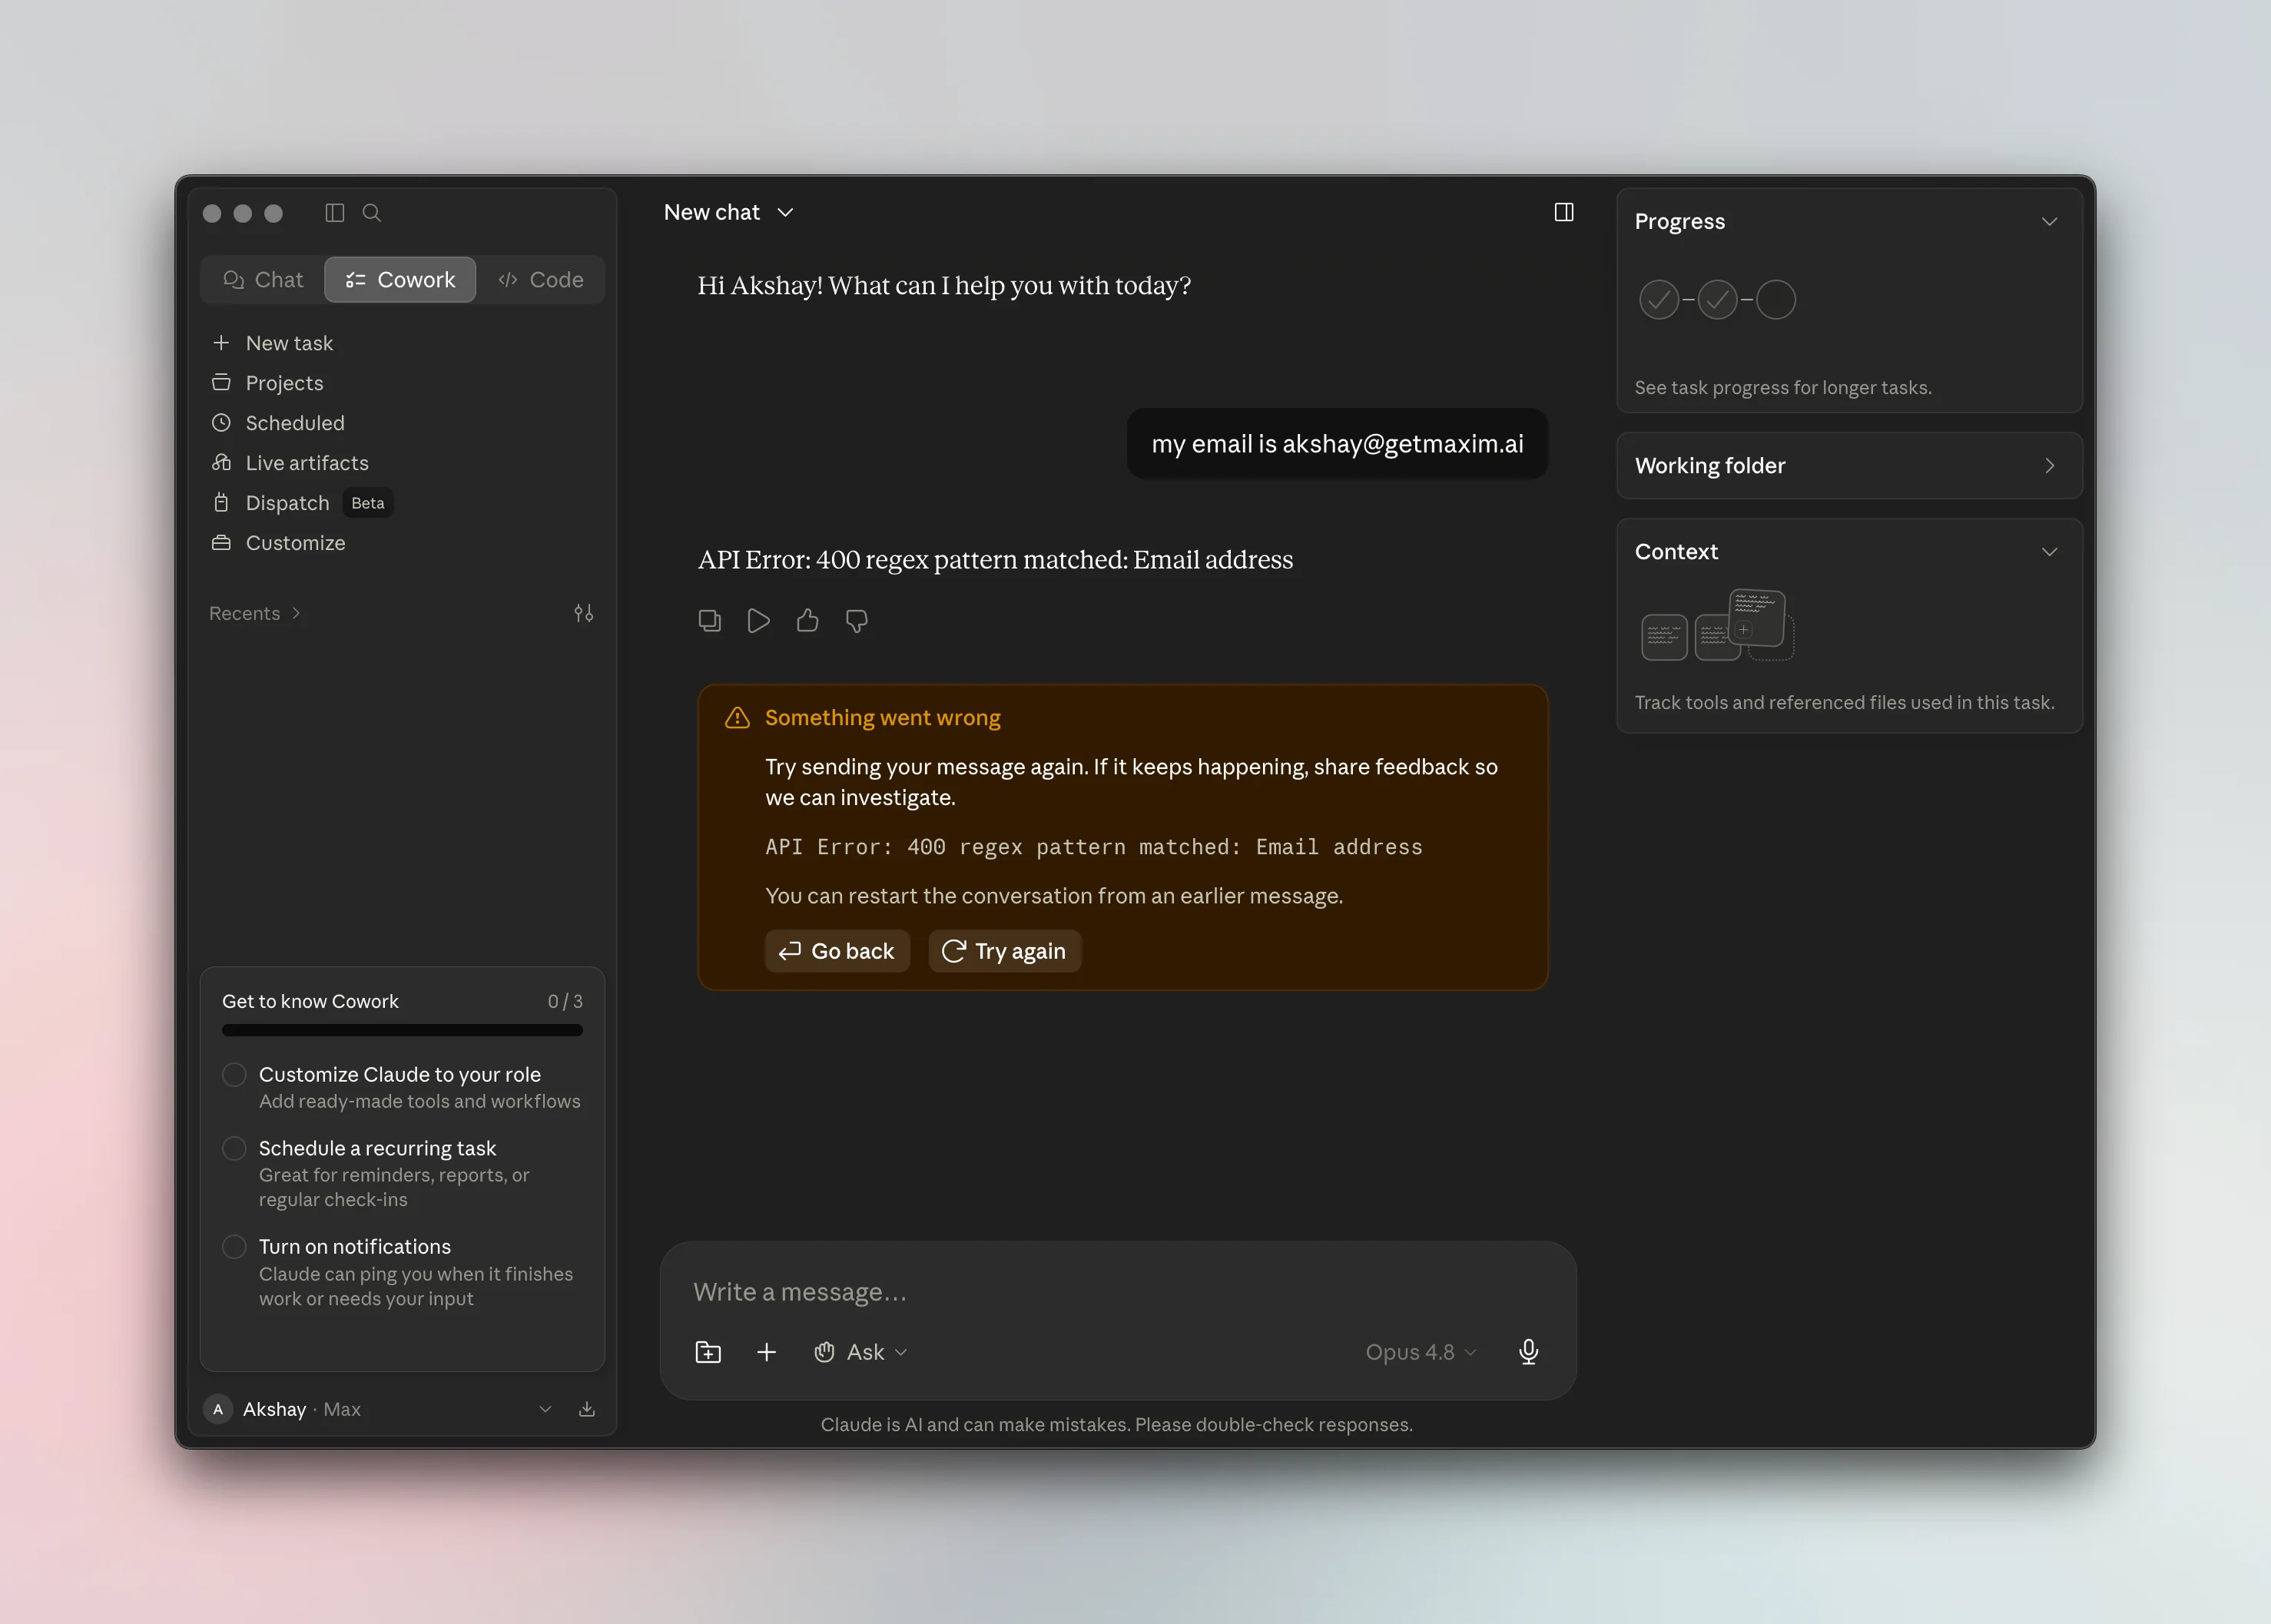Viewport: 2271px width, 1624px height.
Task: Switch to the Chat tab
Action: (263, 280)
